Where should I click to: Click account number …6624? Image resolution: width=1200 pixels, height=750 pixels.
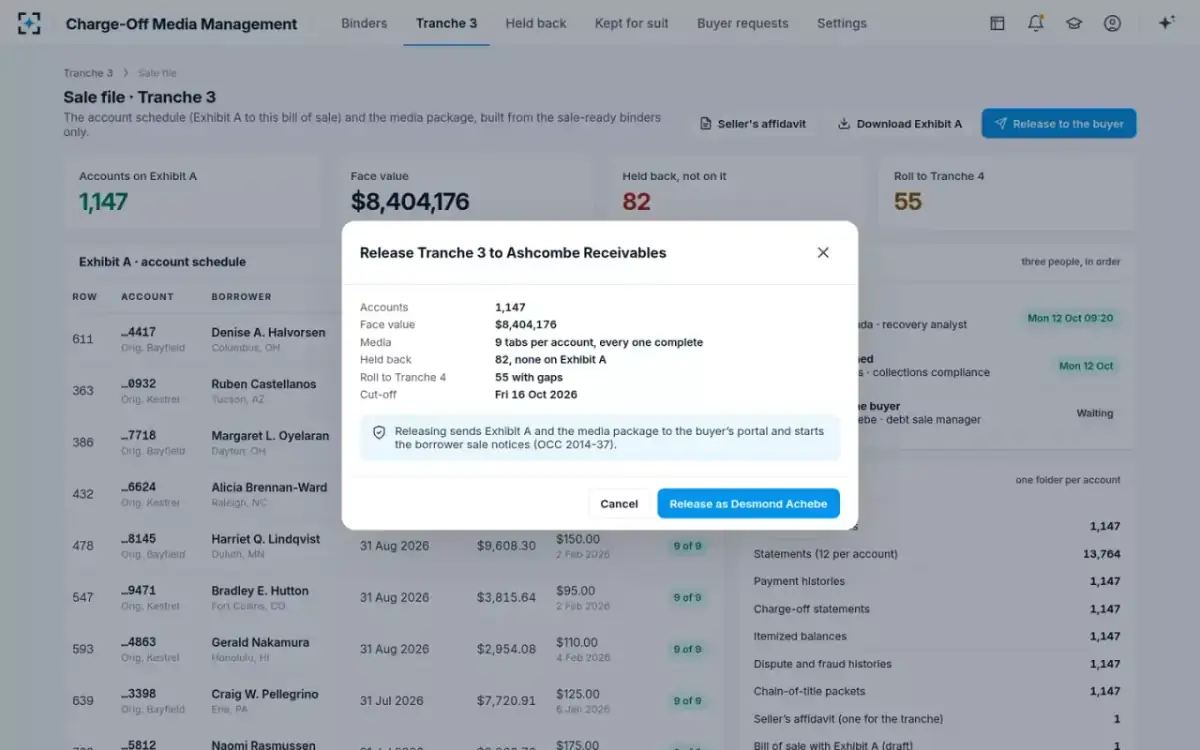tap(138, 488)
